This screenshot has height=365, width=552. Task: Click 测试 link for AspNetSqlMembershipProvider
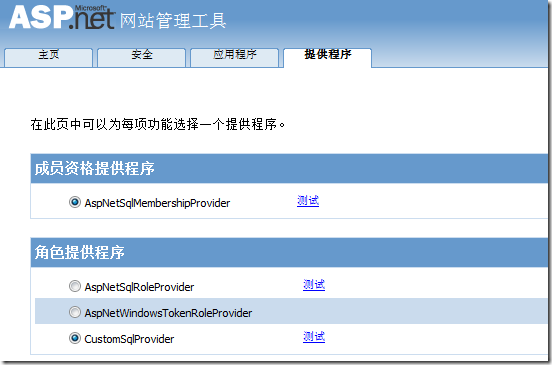pos(308,201)
